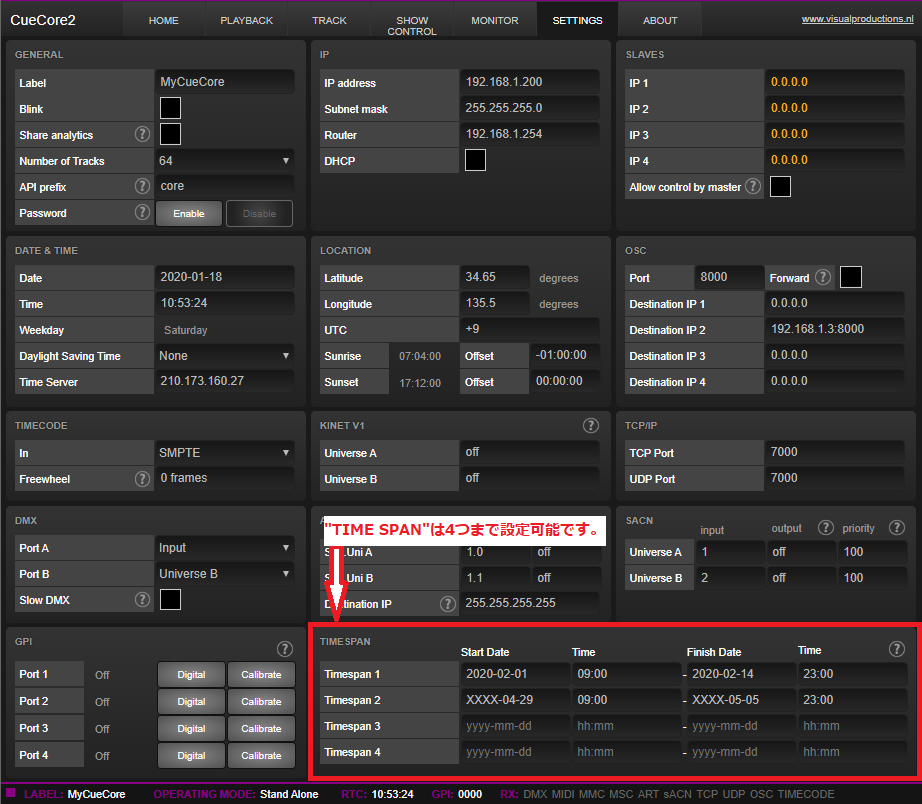Open help for Timecode Freewheel
Image resolution: width=922 pixels, height=804 pixels.
pyautogui.click(x=142, y=479)
